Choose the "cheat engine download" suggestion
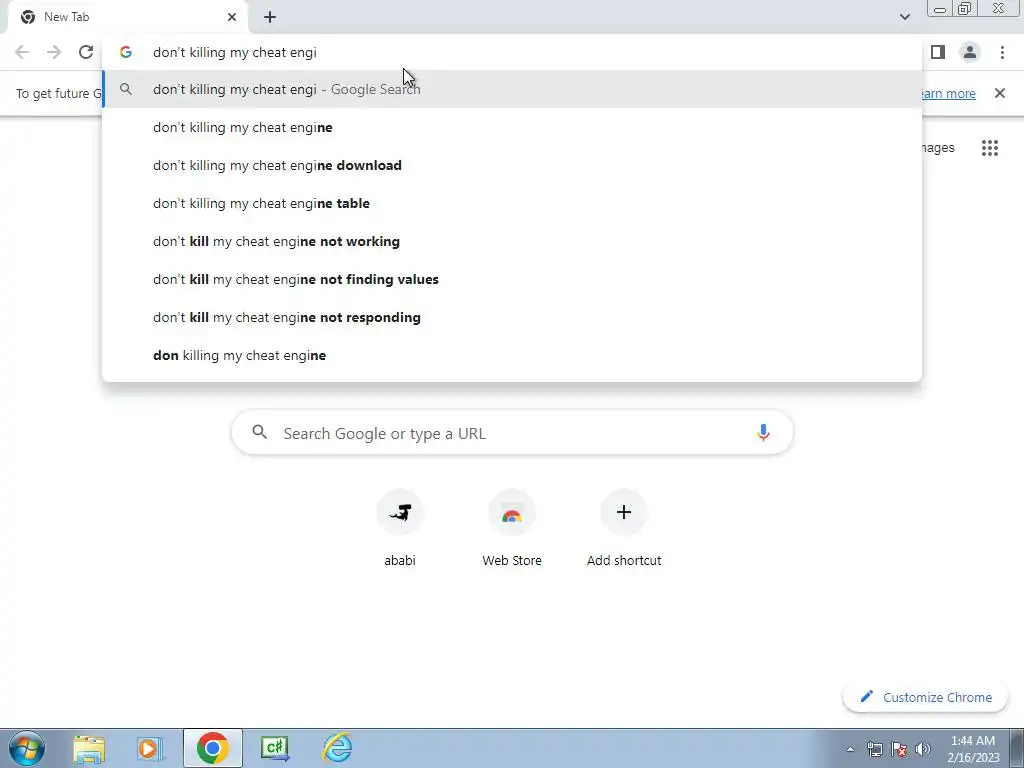The image size is (1024, 768). coord(512,165)
